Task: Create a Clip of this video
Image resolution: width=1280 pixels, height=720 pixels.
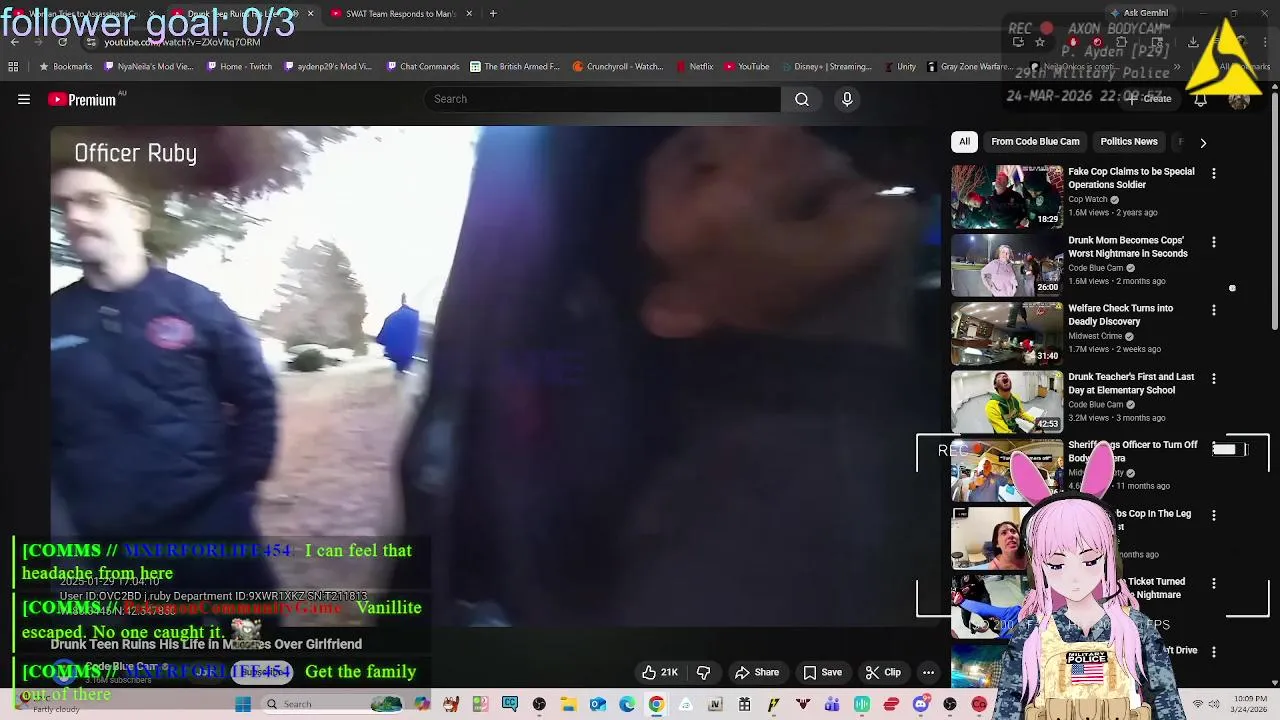Action: pyautogui.click(x=883, y=672)
